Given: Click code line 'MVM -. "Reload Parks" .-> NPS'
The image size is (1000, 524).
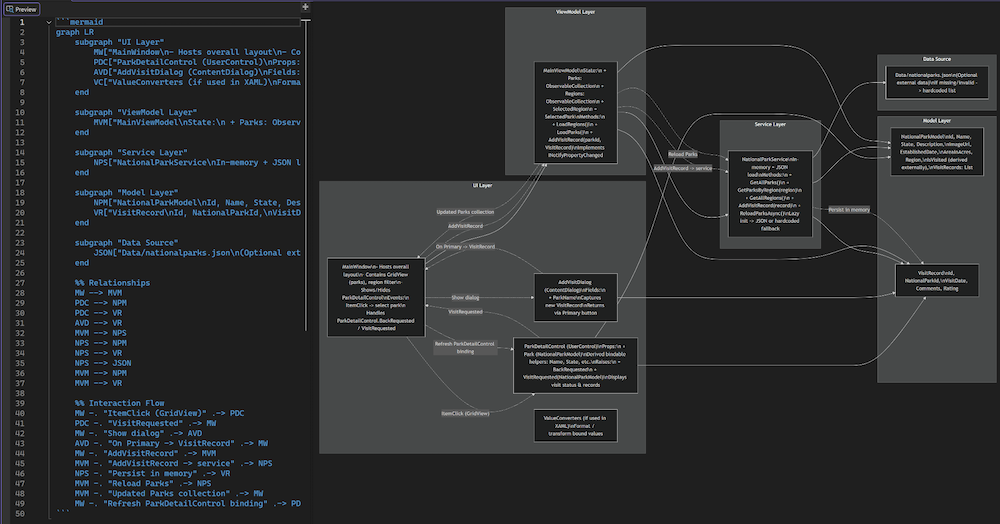Looking at the screenshot, I should point(143,484).
